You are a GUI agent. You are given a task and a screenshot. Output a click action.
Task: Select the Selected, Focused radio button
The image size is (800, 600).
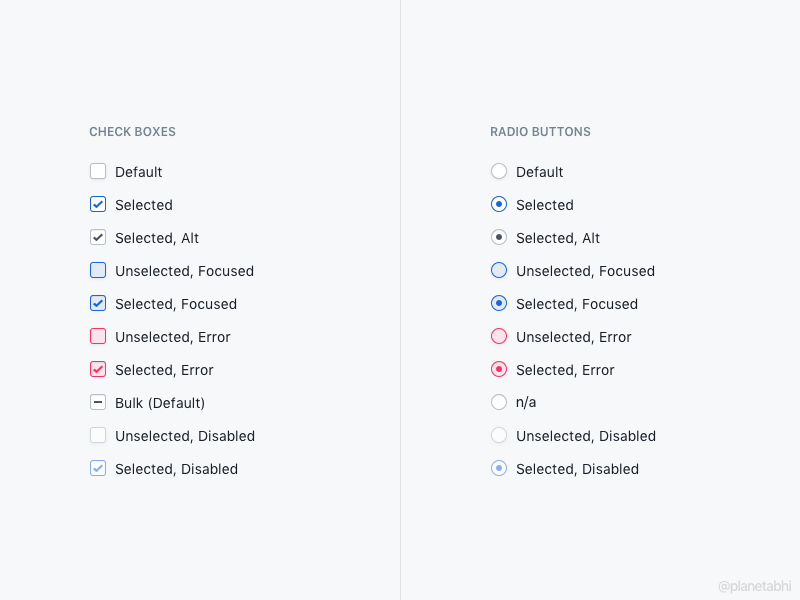tap(499, 303)
